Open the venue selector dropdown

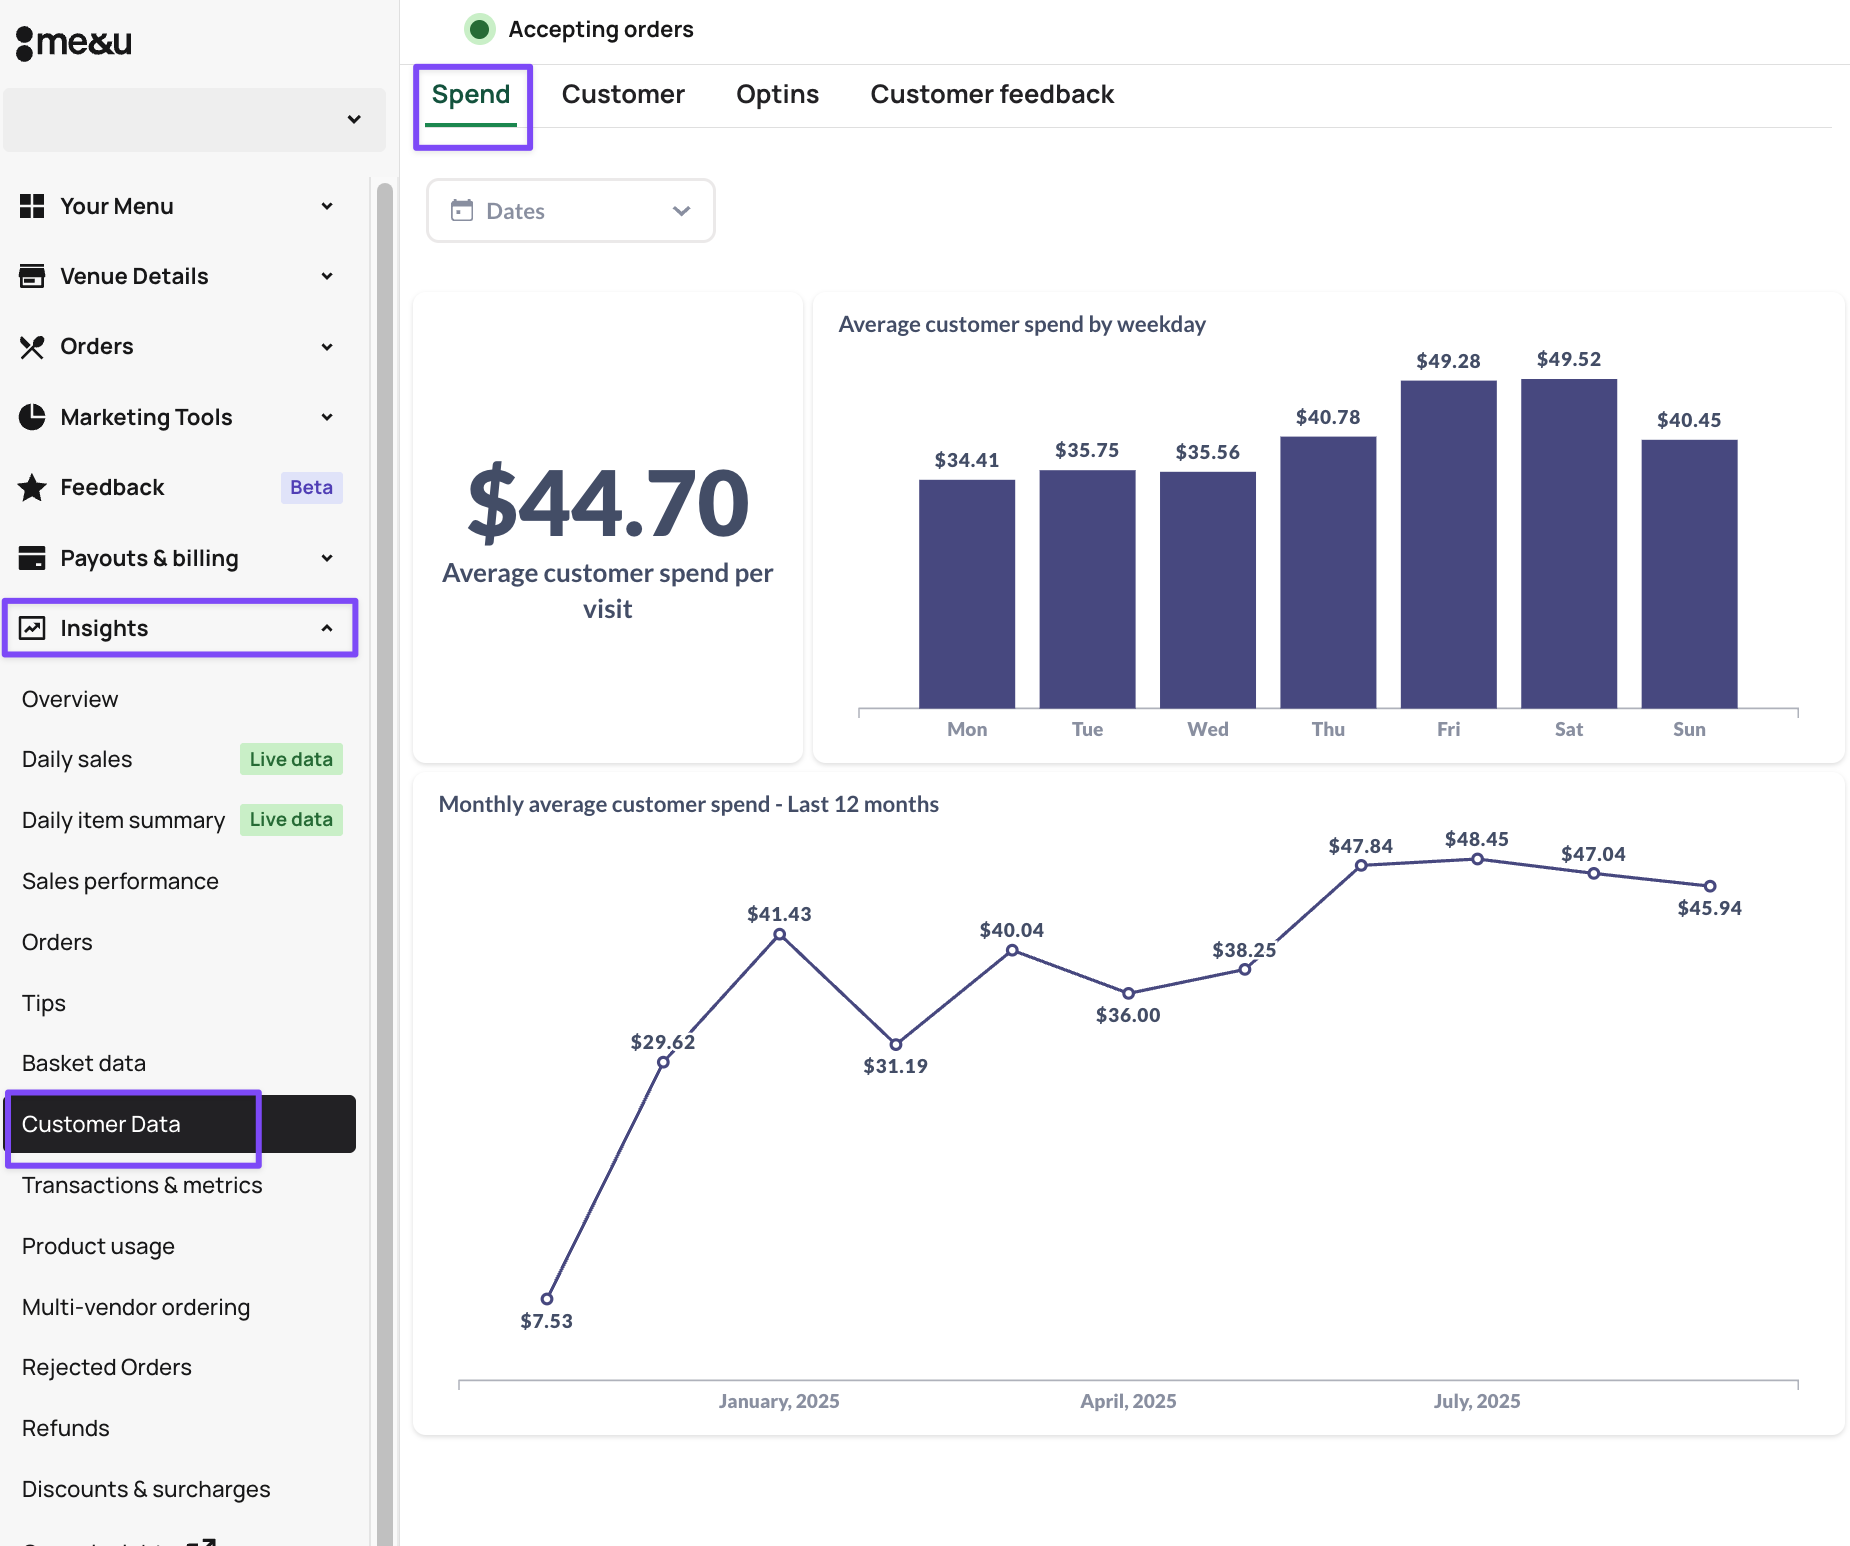click(x=195, y=120)
